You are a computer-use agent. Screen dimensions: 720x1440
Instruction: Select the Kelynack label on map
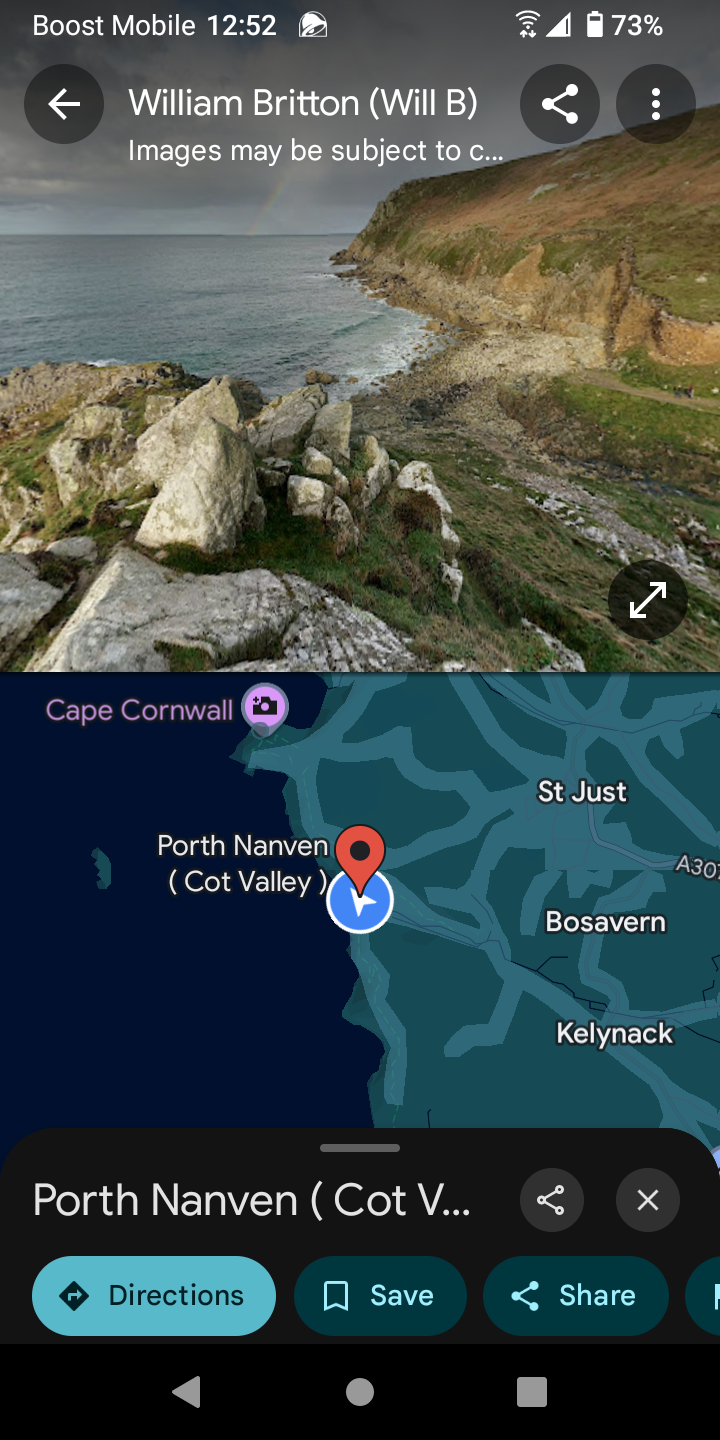tap(614, 1033)
